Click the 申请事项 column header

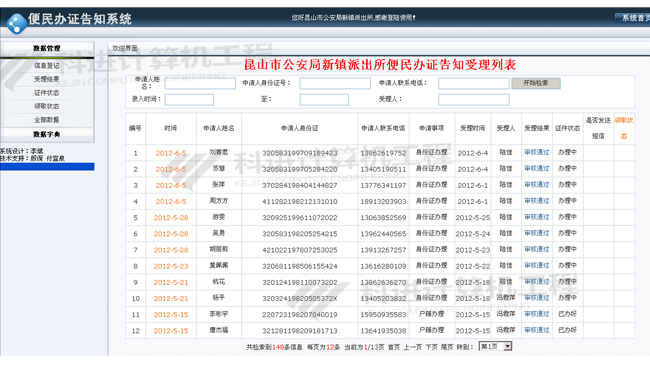(432, 128)
